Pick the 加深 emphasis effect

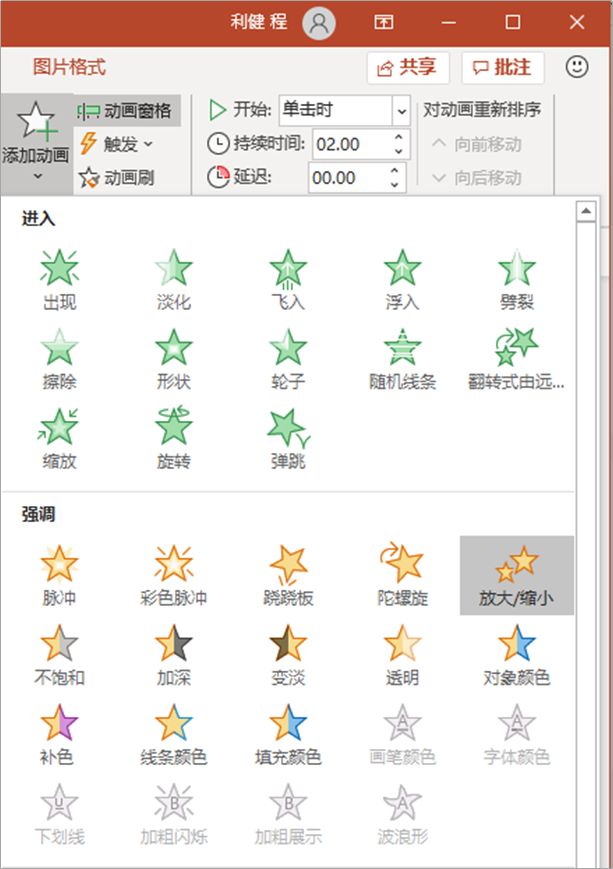coord(173,655)
